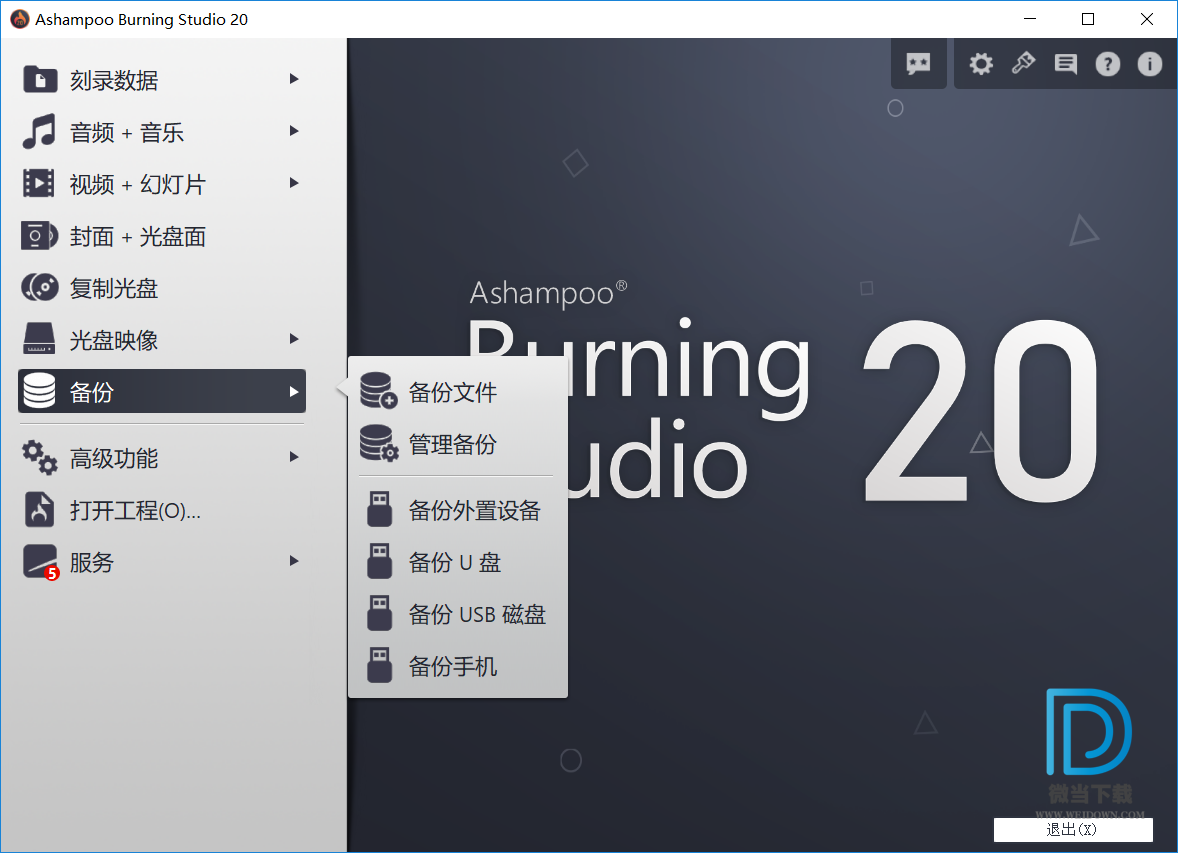Screen dimensions: 1178x853
Task: Click the 备份手机 device icon
Action: pyautogui.click(x=379, y=666)
